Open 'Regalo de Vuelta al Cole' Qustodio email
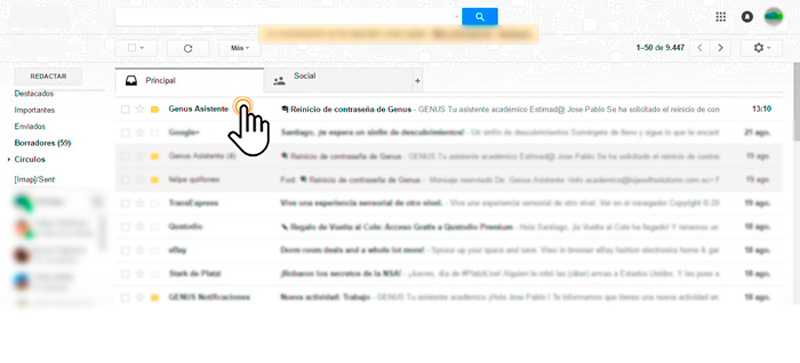 click(x=448, y=227)
